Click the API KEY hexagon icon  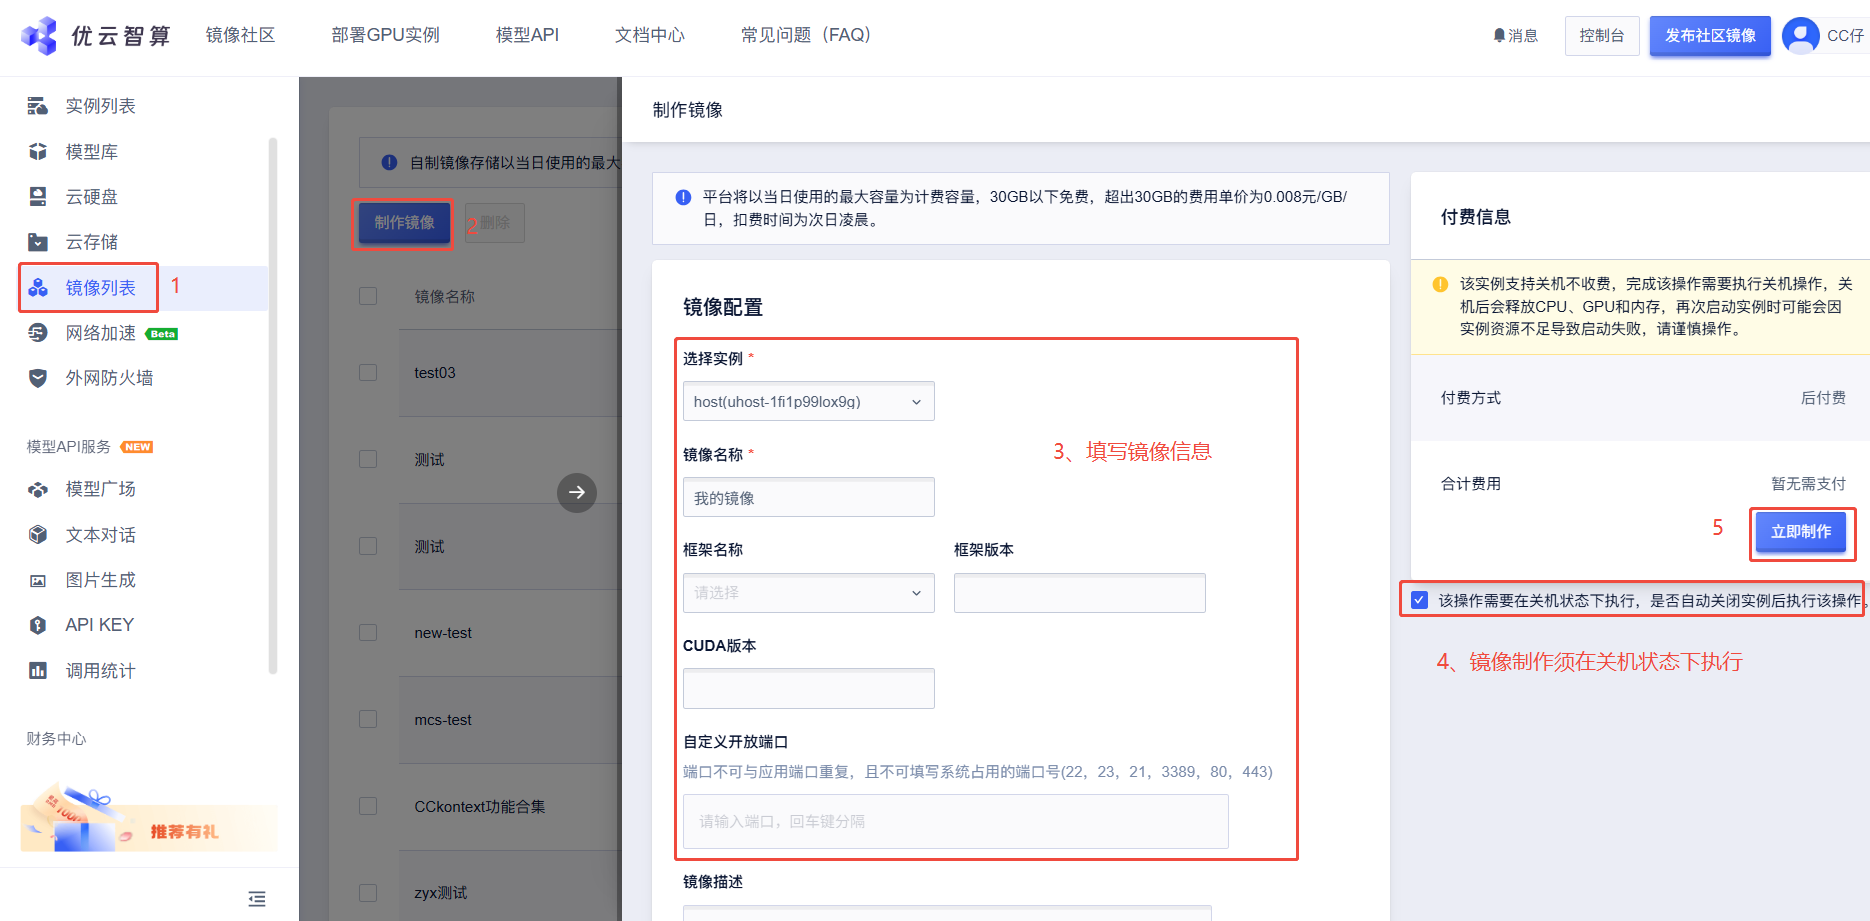pos(38,625)
